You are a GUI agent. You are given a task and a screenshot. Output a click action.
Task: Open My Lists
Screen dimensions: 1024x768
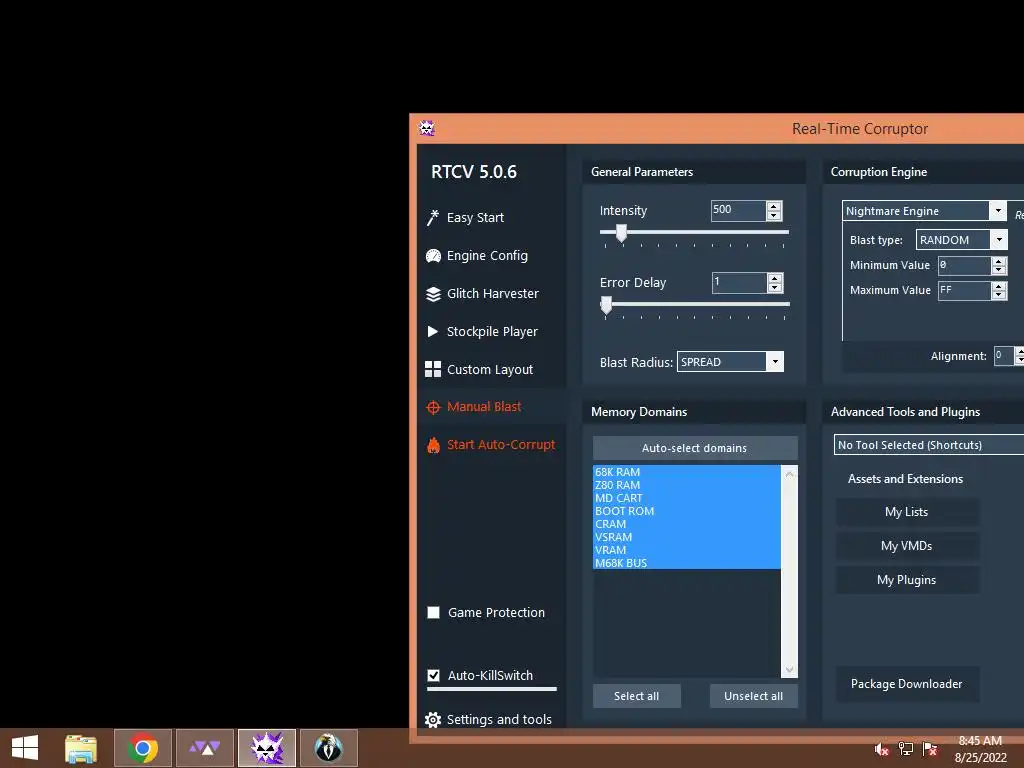coord(907,512)
